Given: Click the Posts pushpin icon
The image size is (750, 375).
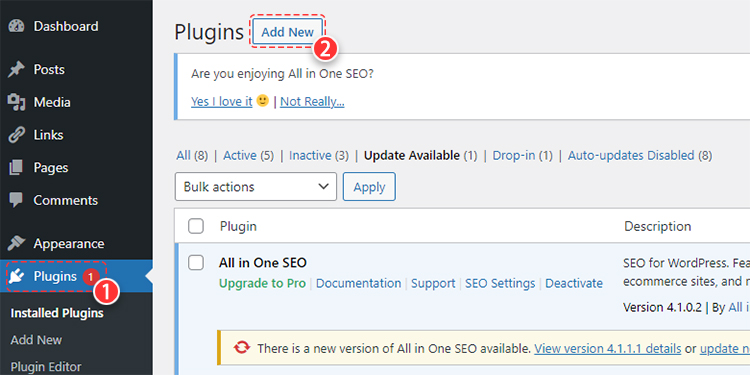Looking at the screenshot, I should point(17,70).
